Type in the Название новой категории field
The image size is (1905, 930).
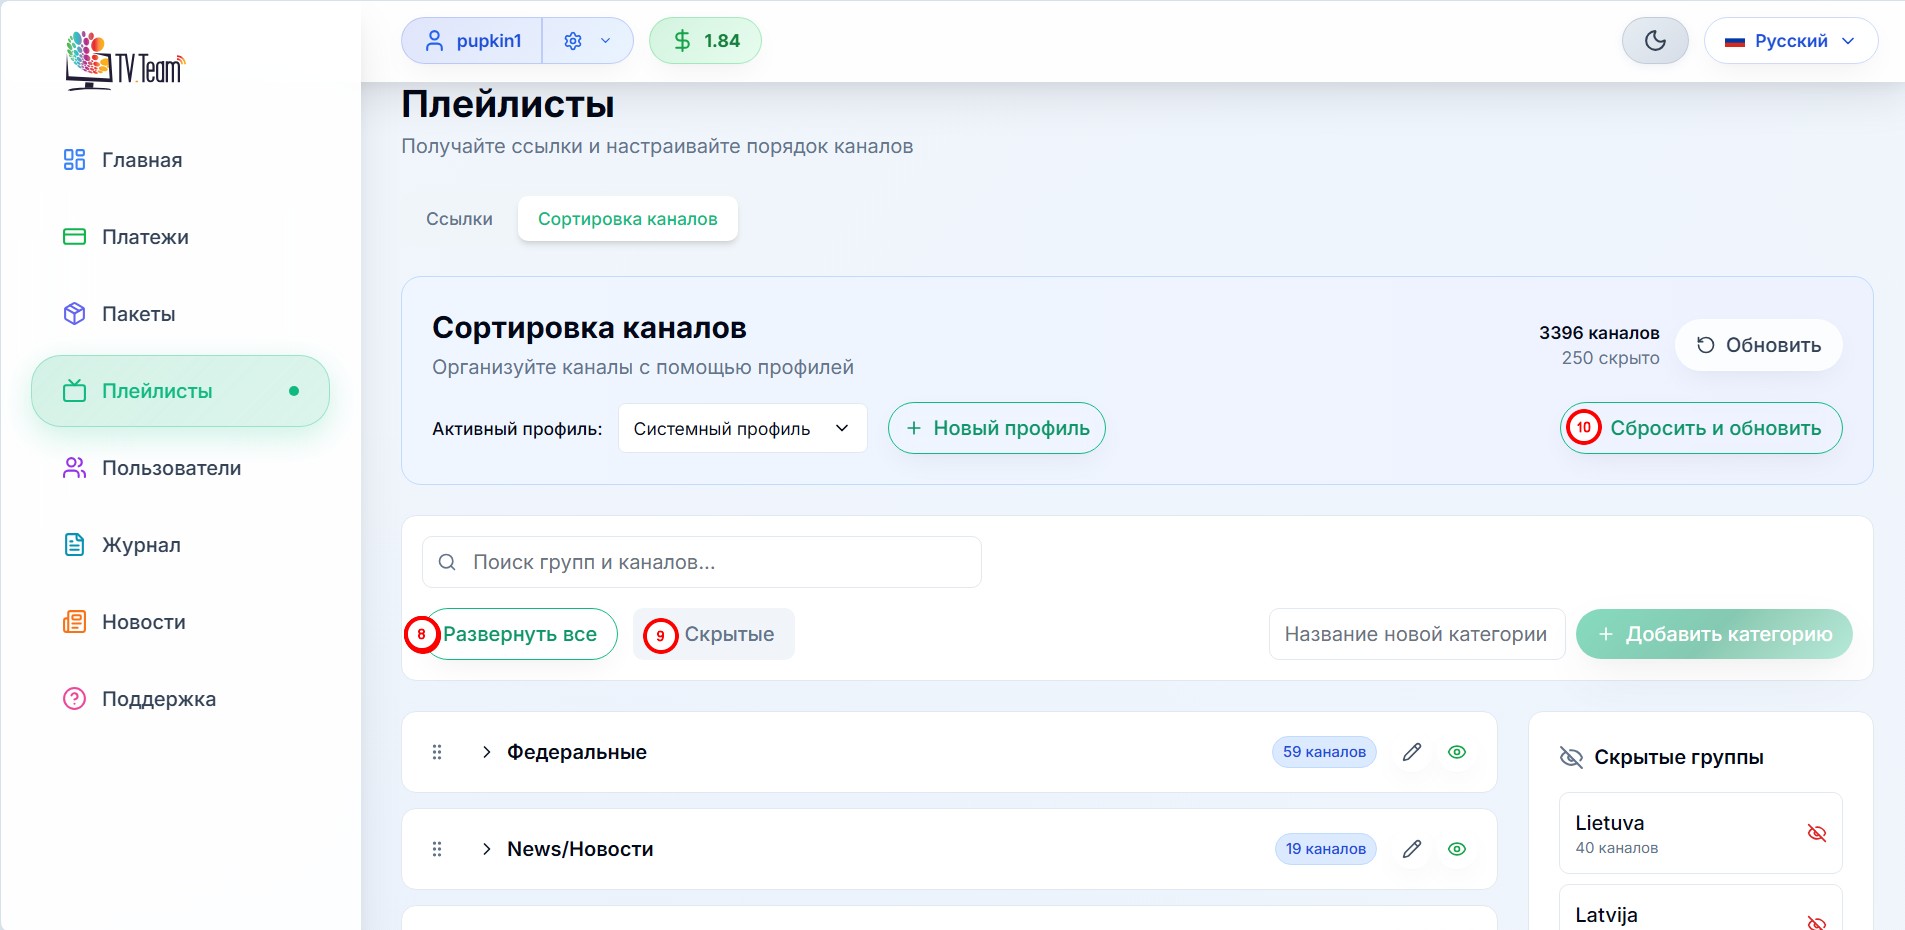[x=1415, y=634]
